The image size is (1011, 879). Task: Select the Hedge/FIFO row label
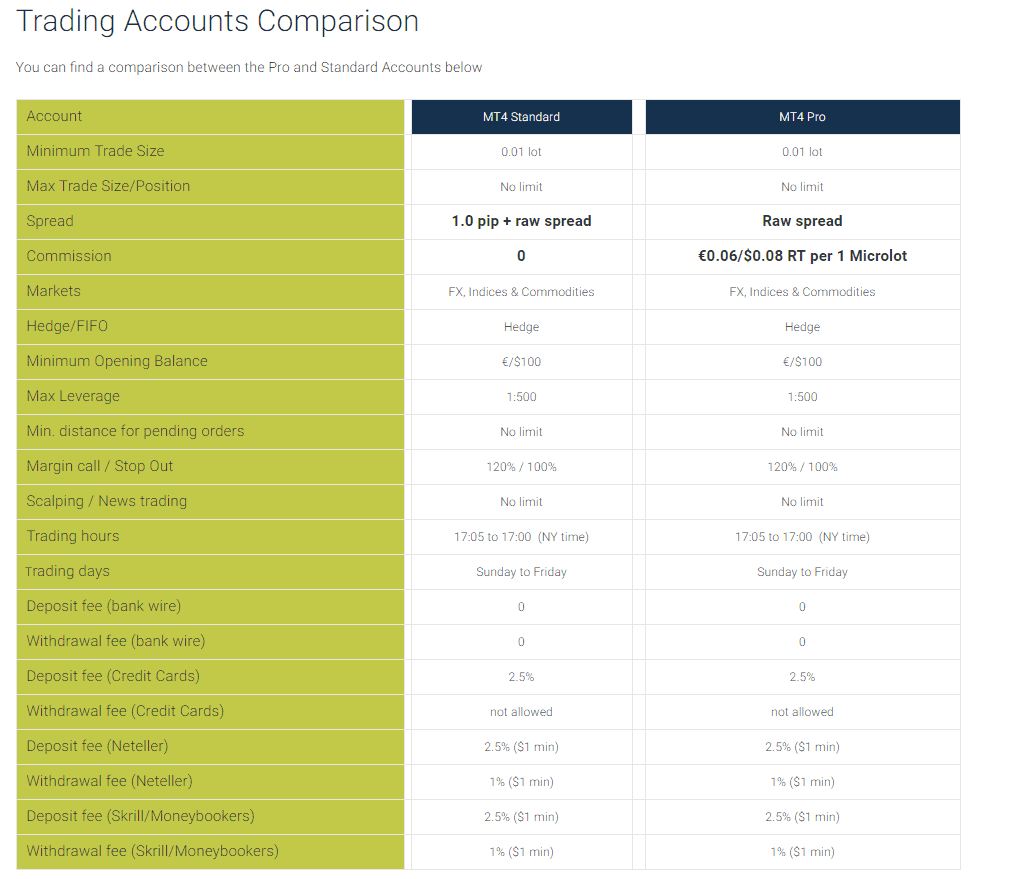pos(68,326)
